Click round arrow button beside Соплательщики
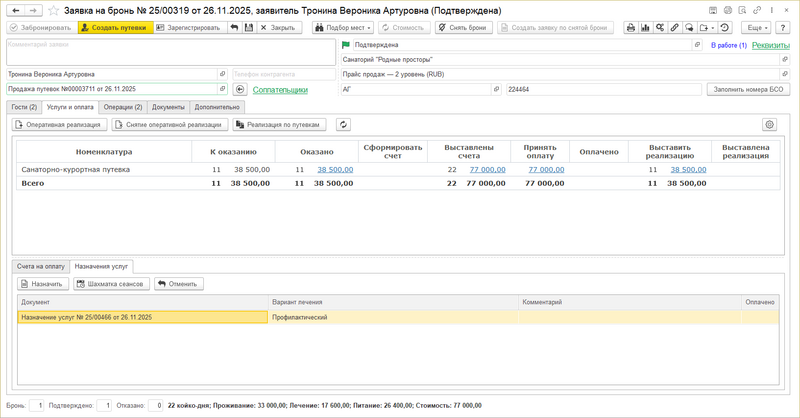Screen dimensions: 800x418 pos(240,90)
